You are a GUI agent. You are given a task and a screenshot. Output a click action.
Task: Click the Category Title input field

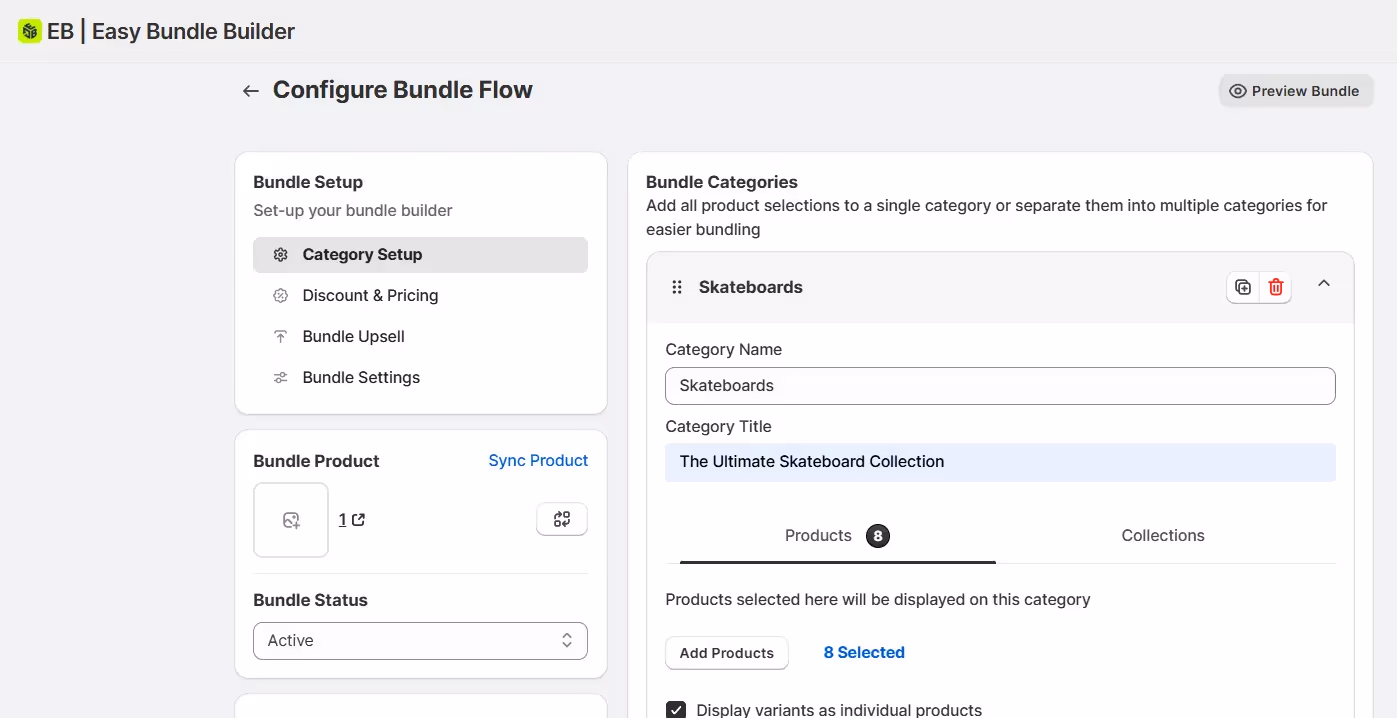tap(1000, 461)
